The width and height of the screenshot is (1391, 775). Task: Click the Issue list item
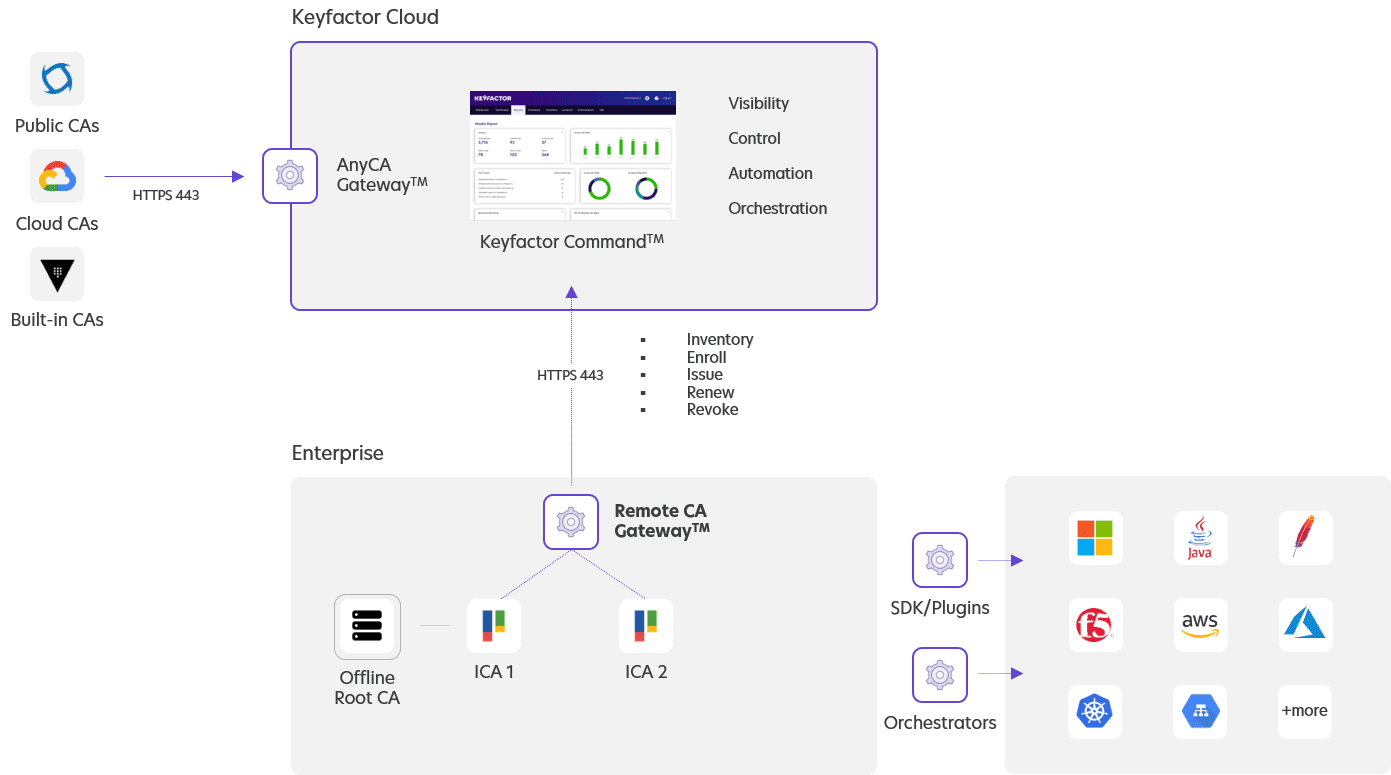pyautogui.click(x=705, y=375)
